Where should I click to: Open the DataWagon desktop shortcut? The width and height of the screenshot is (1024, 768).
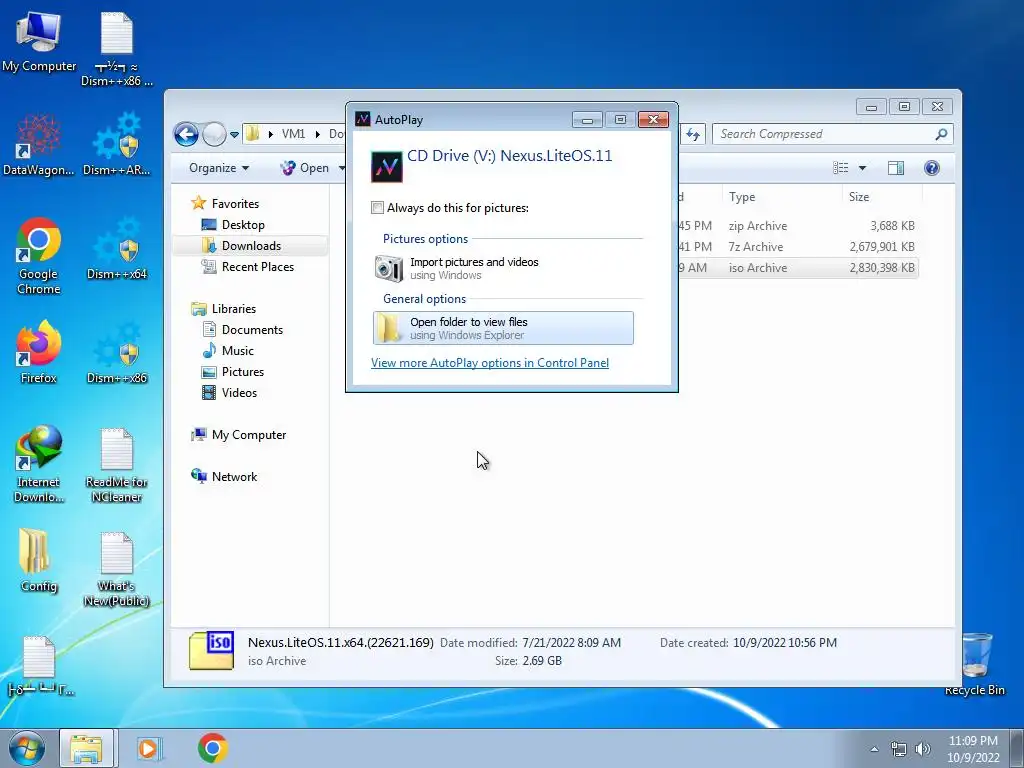pyautogui.click(x=38, y=145)
